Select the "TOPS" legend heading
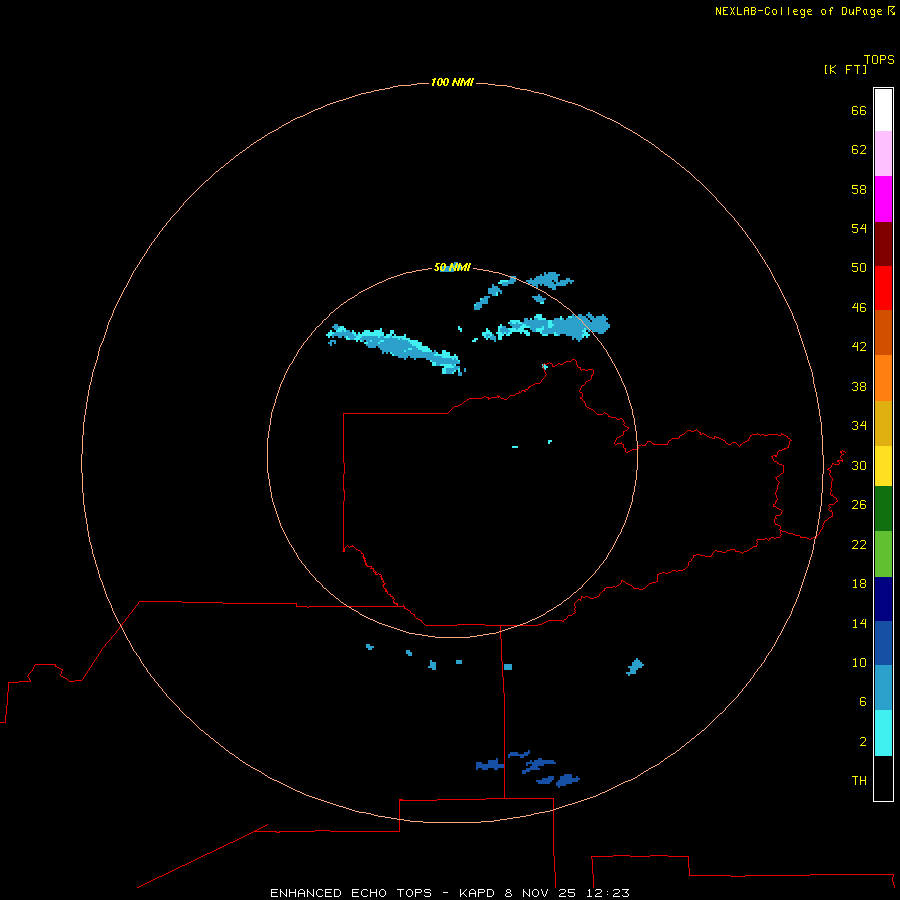900x900 pixels. click(x=879, y=59)
